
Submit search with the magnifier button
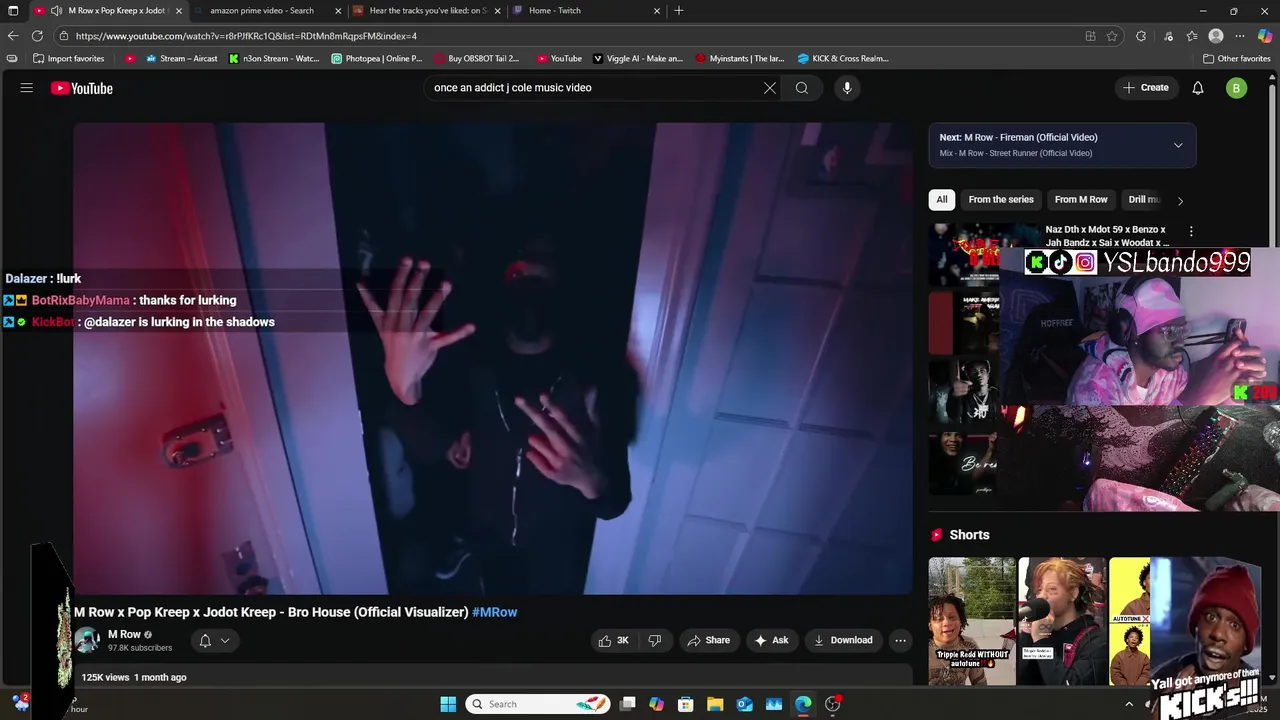802,88
